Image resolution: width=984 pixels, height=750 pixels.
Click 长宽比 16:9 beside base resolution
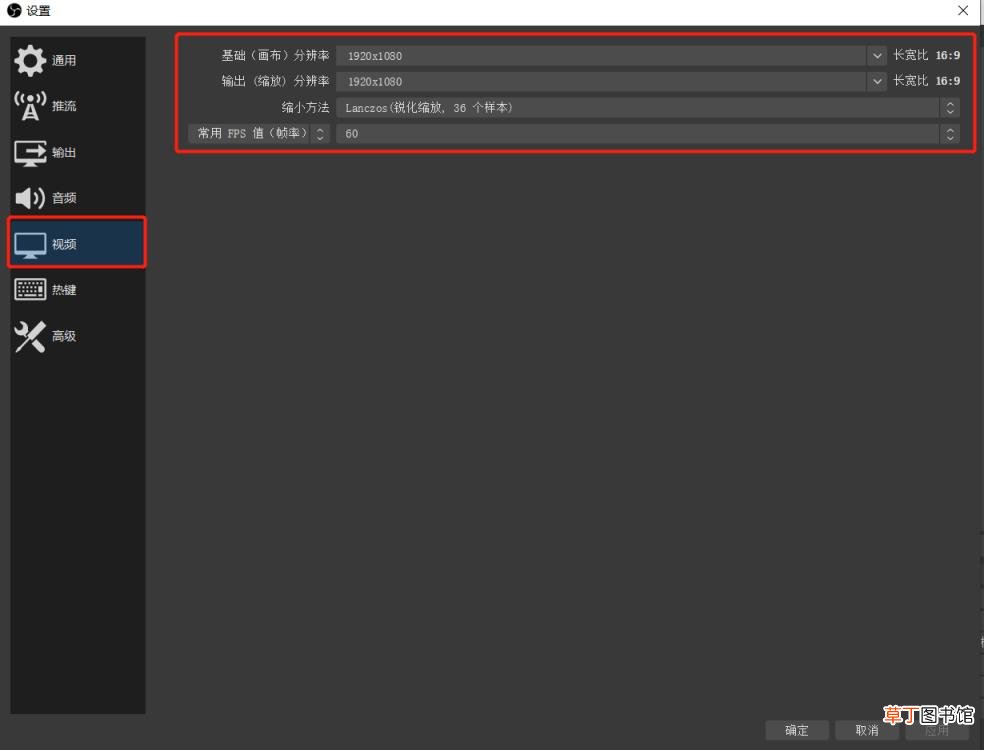point(926,55)
